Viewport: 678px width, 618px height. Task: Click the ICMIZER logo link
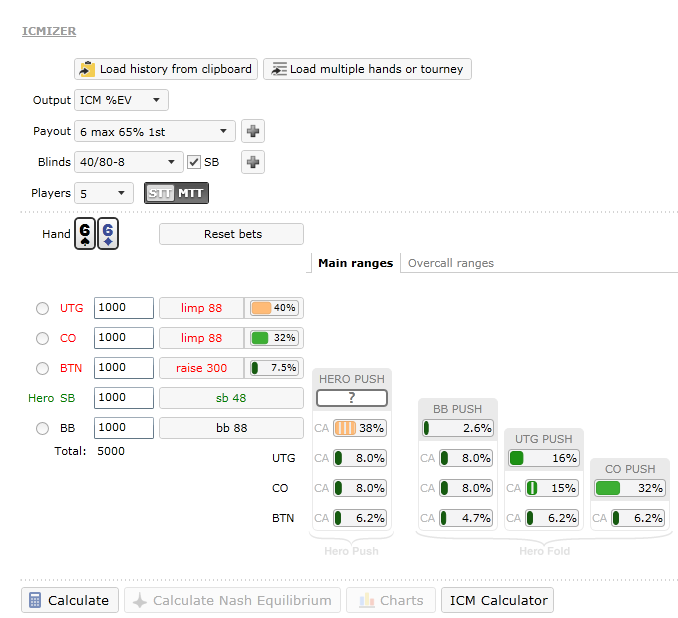(x=49, y=31)
